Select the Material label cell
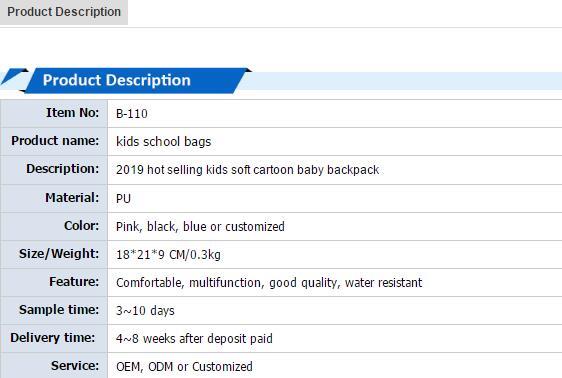Viewport: 562px width, 378px height. [54, 198]
